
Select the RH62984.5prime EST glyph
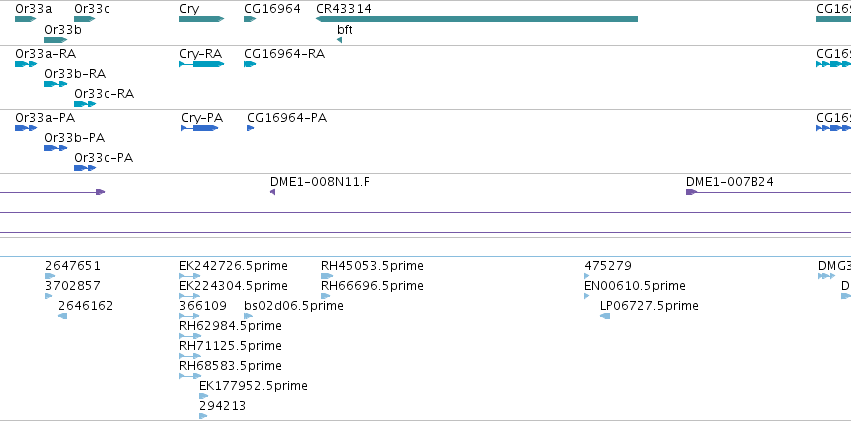[x=190, y=336]
